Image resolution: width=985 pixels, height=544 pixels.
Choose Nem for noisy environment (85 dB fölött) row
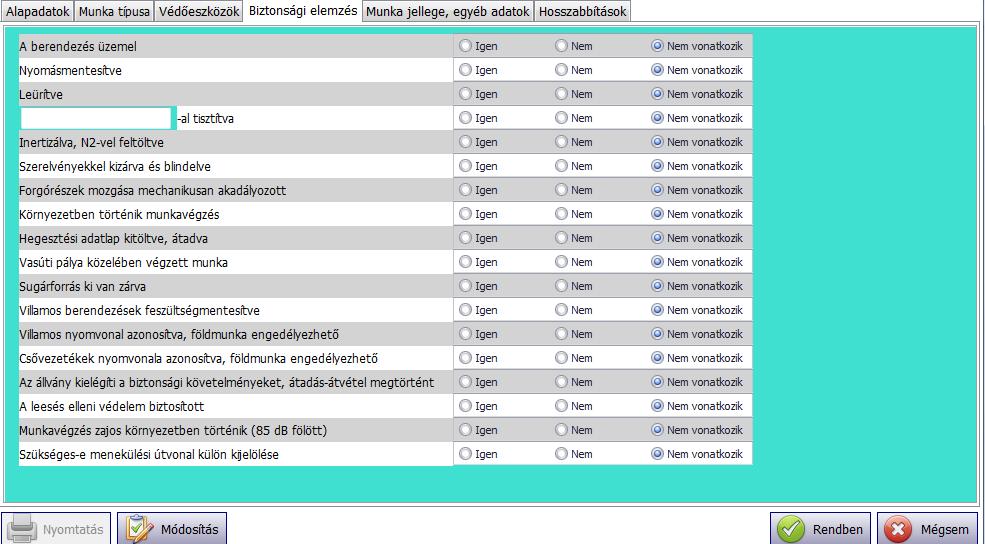pyautogui.click(x=574, y=430)
